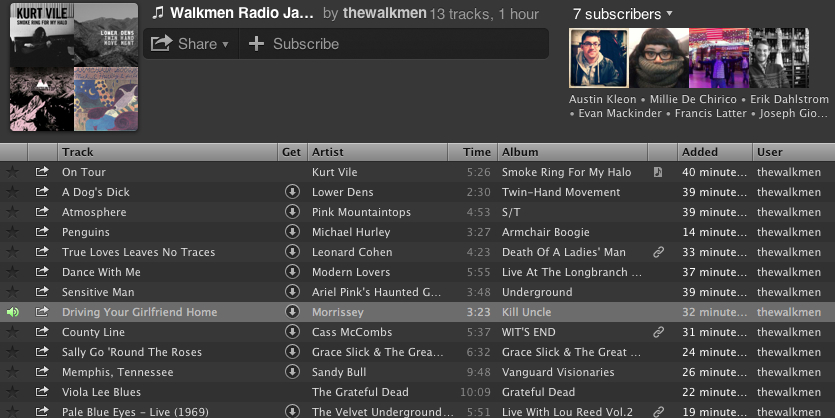Viewport: 835px width, 418px height.
Task: Click artist Leonard Cohen
Action: [x=352, y=252]
